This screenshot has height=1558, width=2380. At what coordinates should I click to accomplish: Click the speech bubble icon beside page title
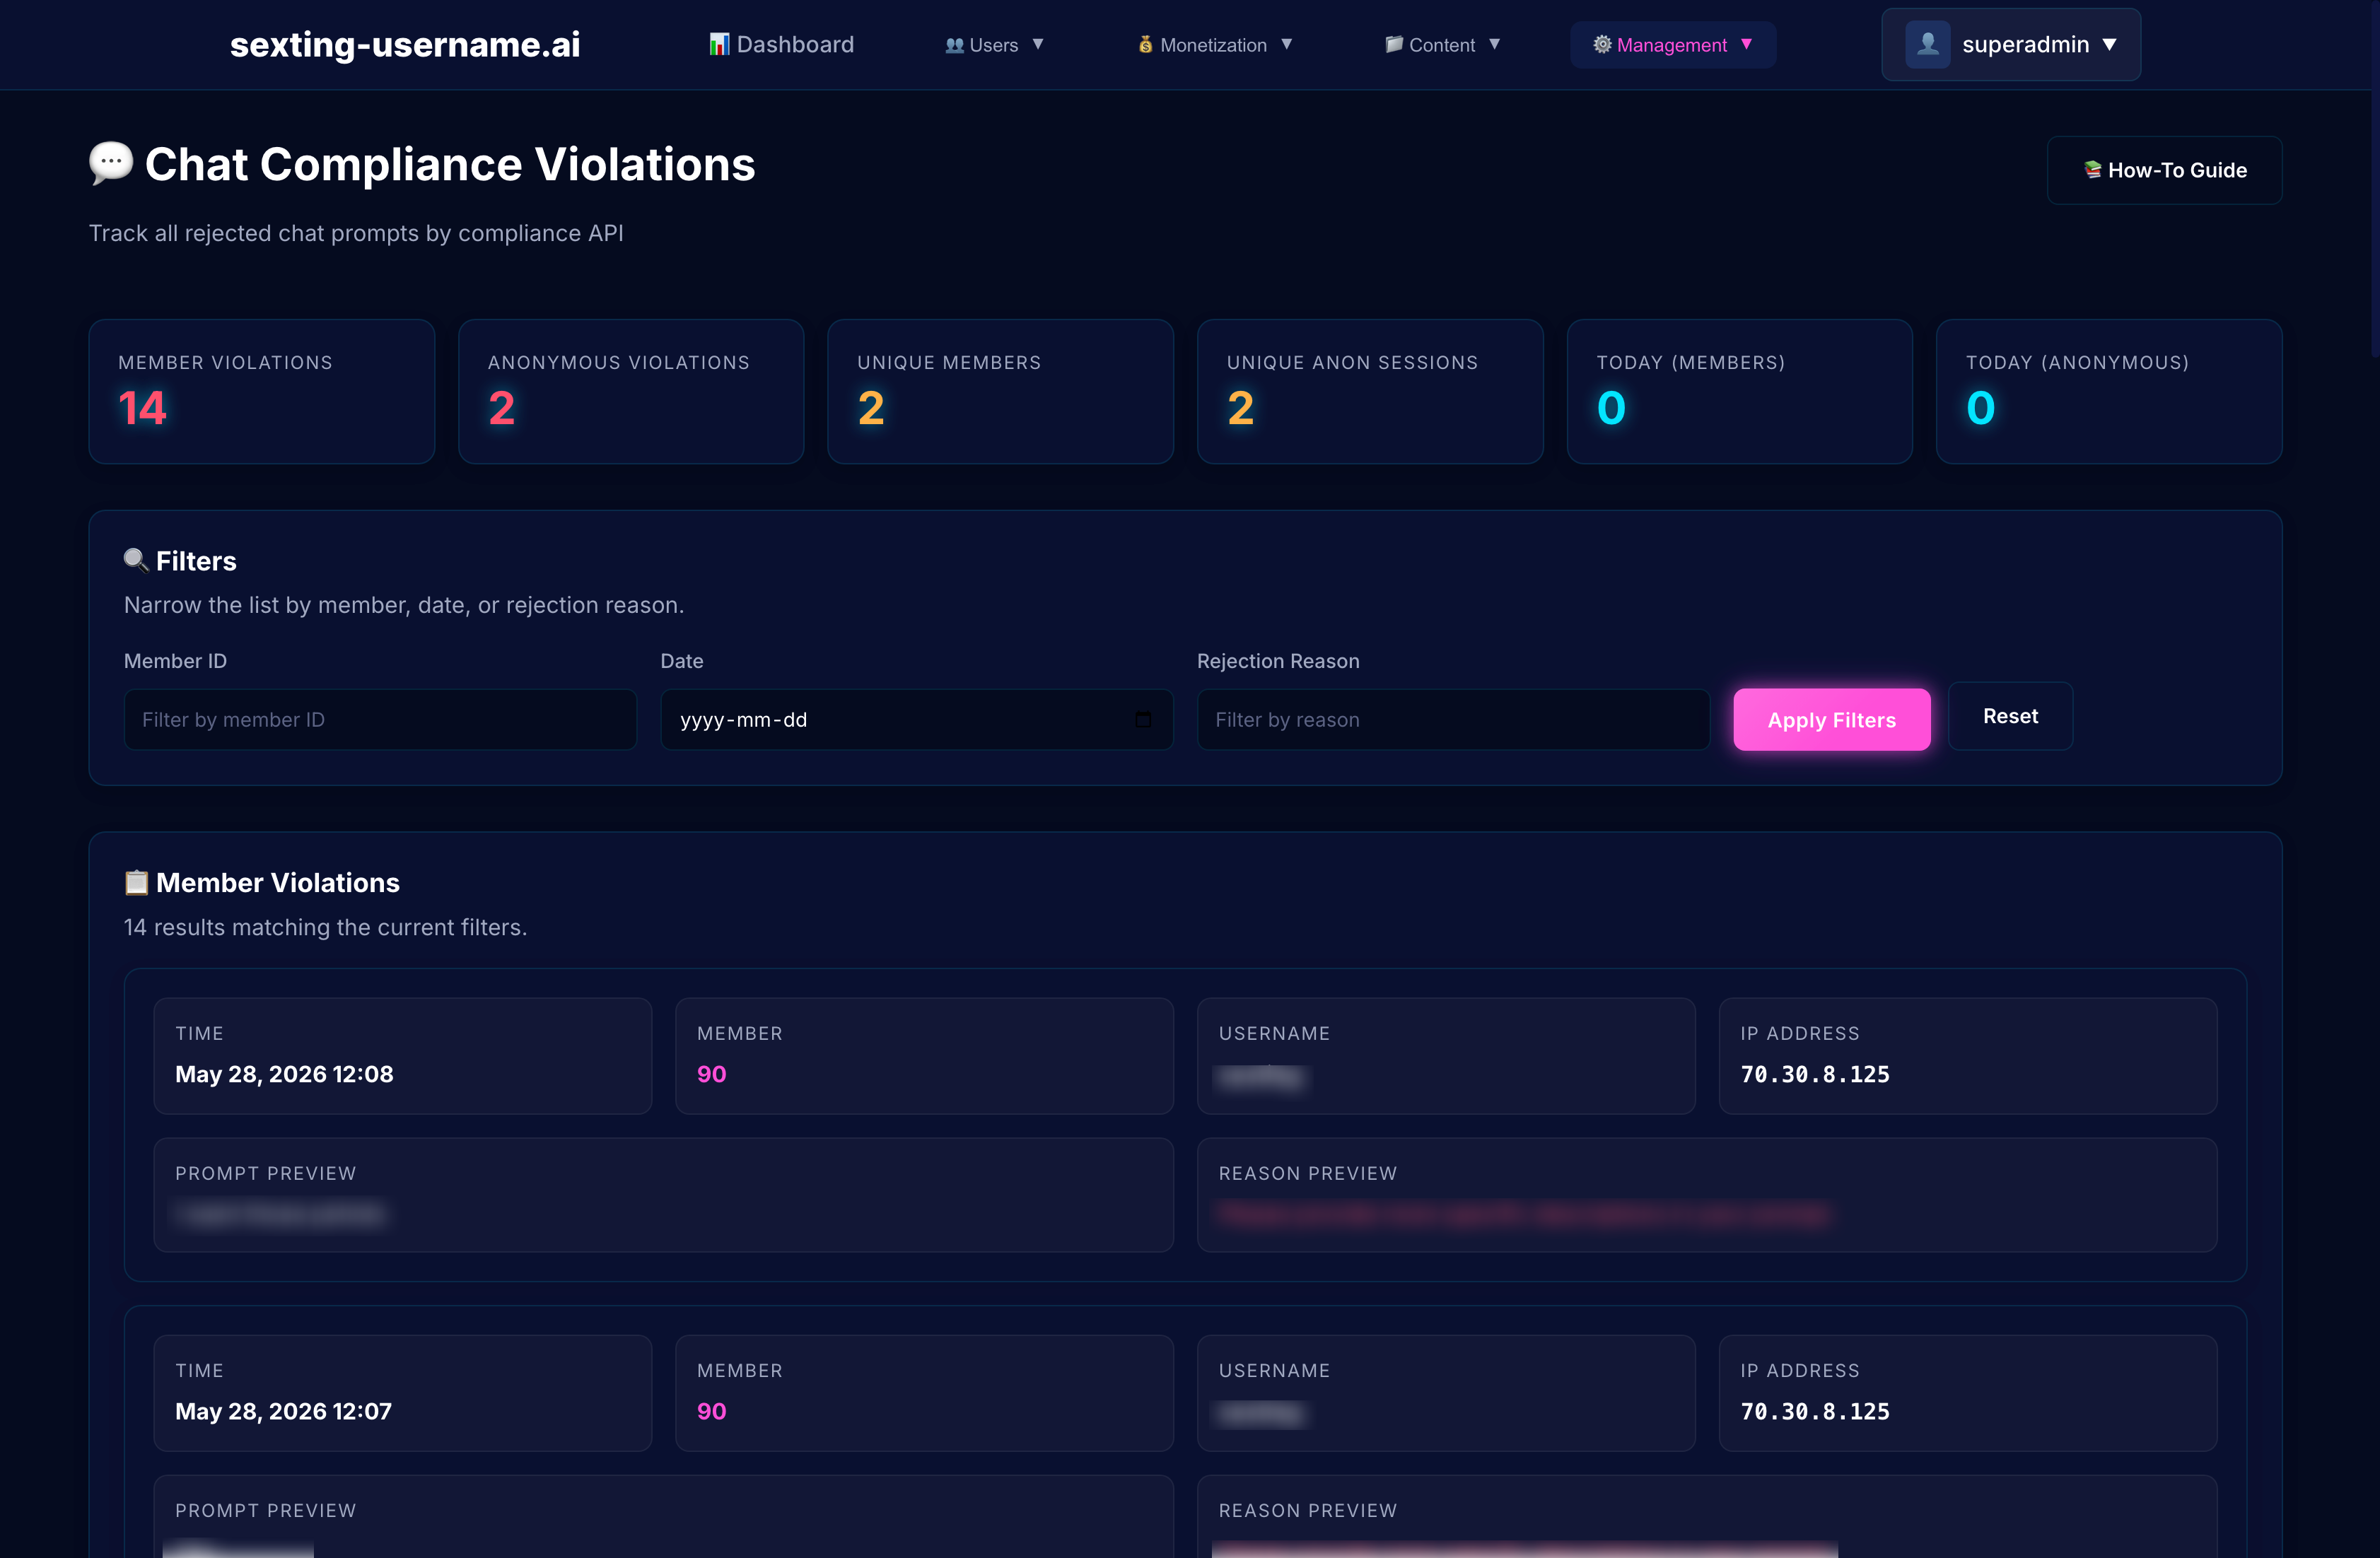tap(111, 163)
